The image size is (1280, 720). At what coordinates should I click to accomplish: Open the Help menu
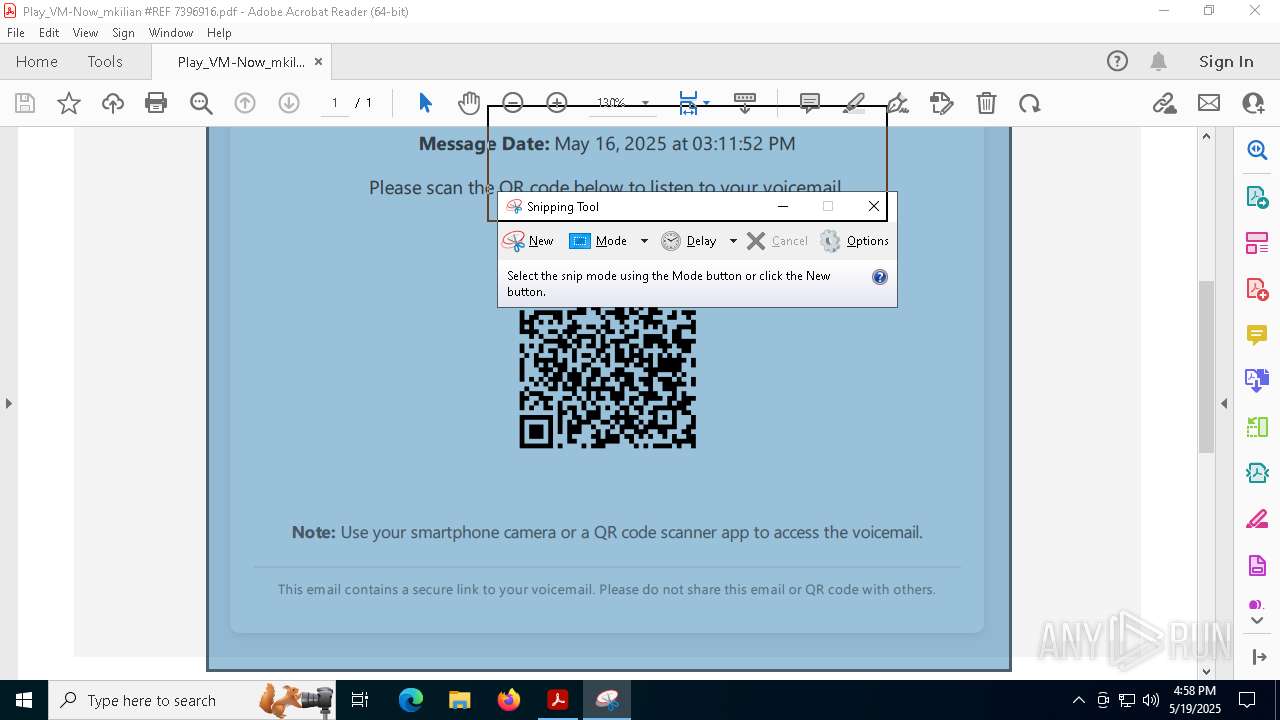point(219,33)
